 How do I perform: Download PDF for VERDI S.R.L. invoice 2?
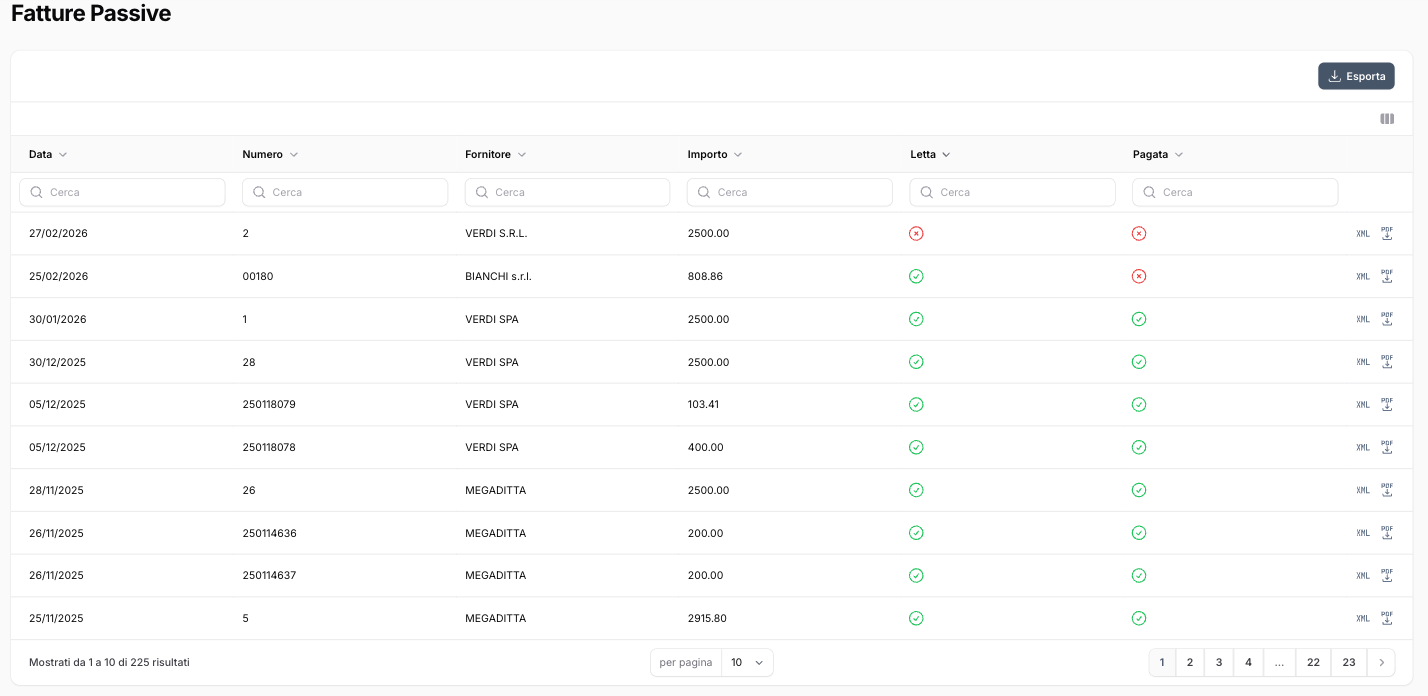(1387, 233)
